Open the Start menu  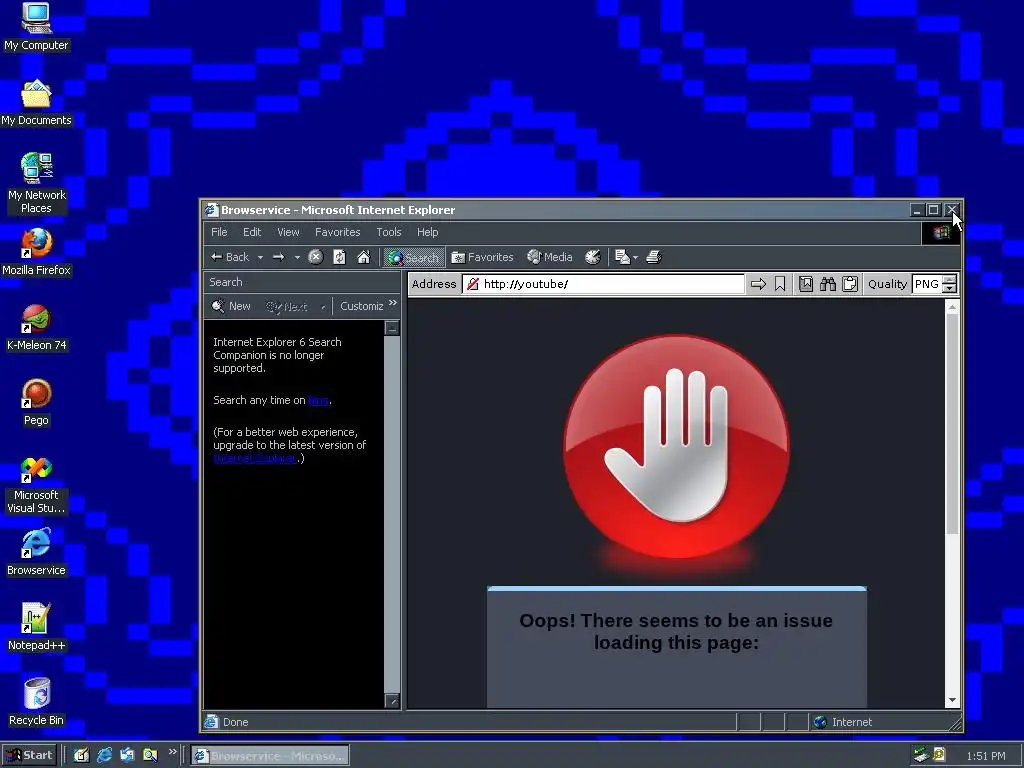(x=29, y=756)
